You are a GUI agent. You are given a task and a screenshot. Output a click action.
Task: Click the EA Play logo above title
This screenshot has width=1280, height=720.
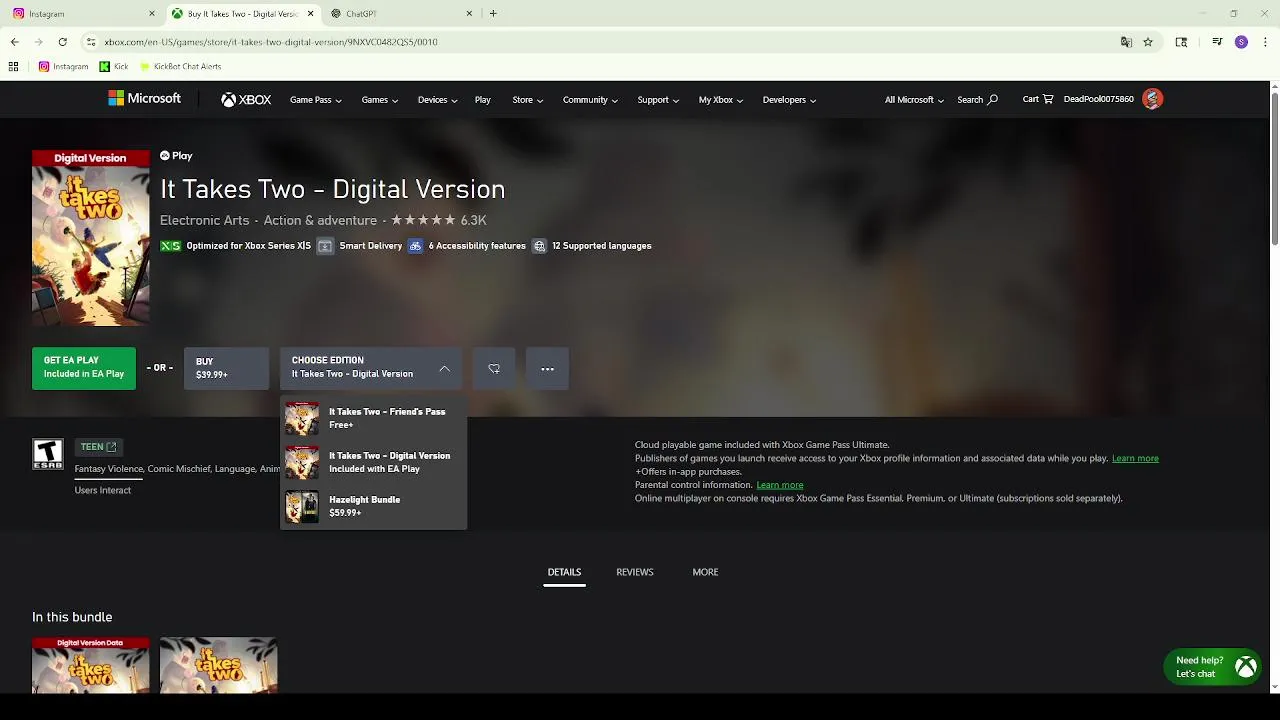click(x=176, y=156)
